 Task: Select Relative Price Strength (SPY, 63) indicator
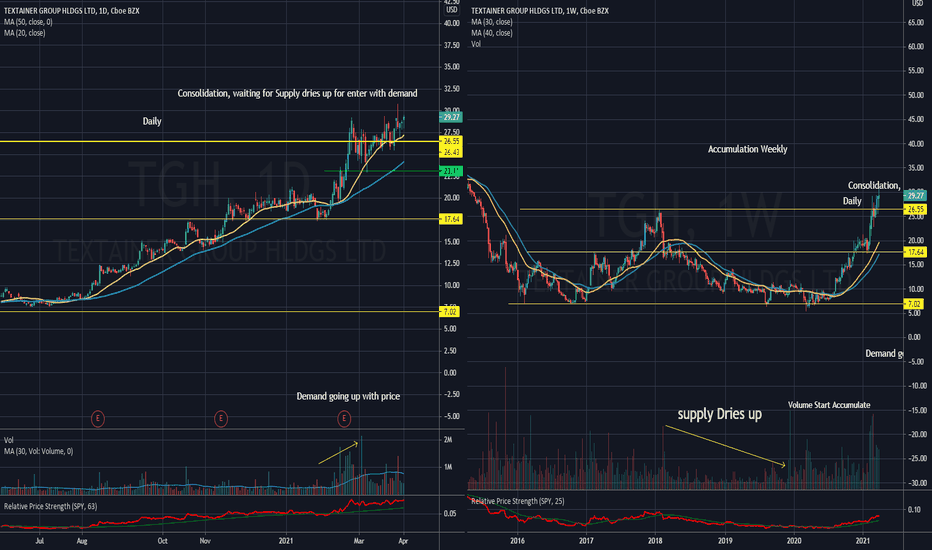[51, 506]
